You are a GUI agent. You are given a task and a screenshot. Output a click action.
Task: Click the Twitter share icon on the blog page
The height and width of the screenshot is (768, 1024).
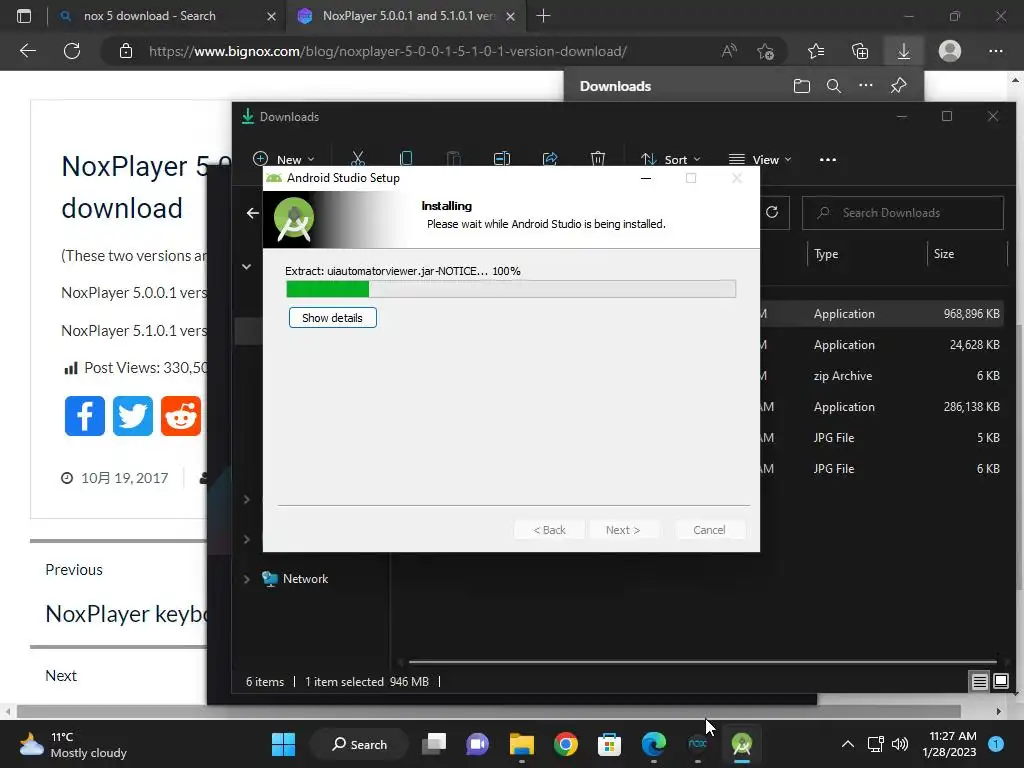click(133, 416)
